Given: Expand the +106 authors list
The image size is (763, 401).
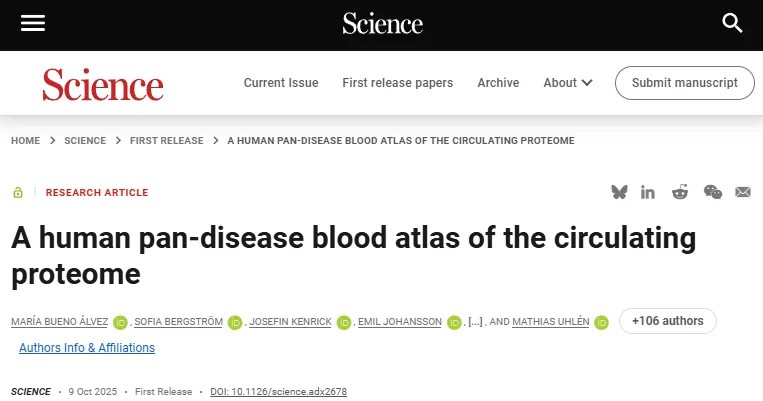Looking at the screenshot, I should pos(668,321).
